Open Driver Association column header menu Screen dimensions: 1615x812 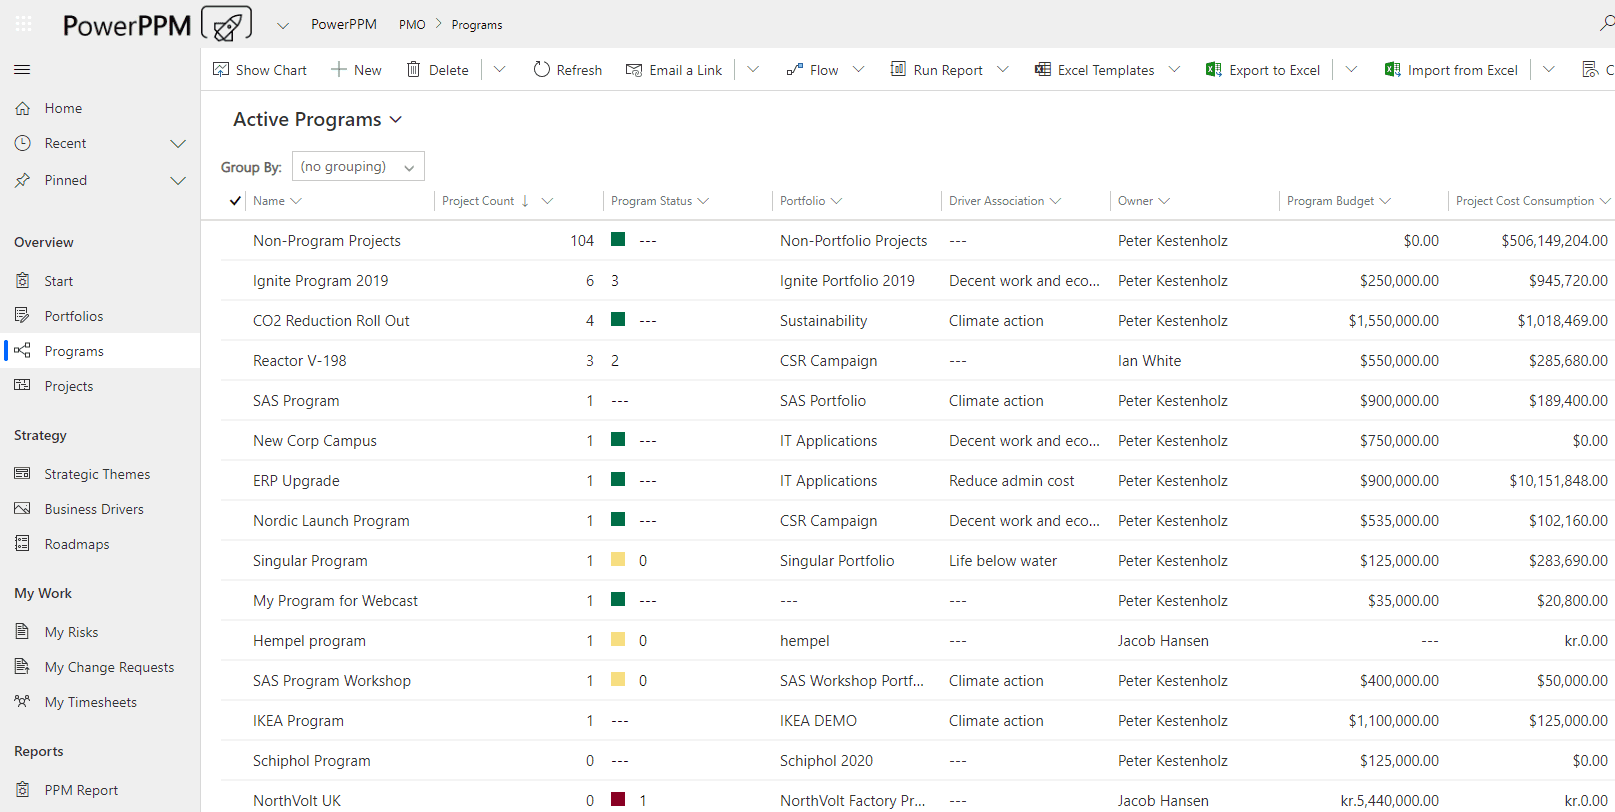click(1005, 201)
